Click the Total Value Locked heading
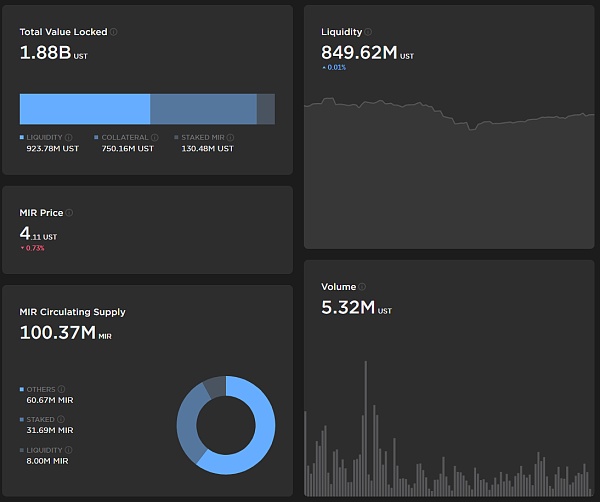Viewport: 600px width, 502px height. (64, 32)
